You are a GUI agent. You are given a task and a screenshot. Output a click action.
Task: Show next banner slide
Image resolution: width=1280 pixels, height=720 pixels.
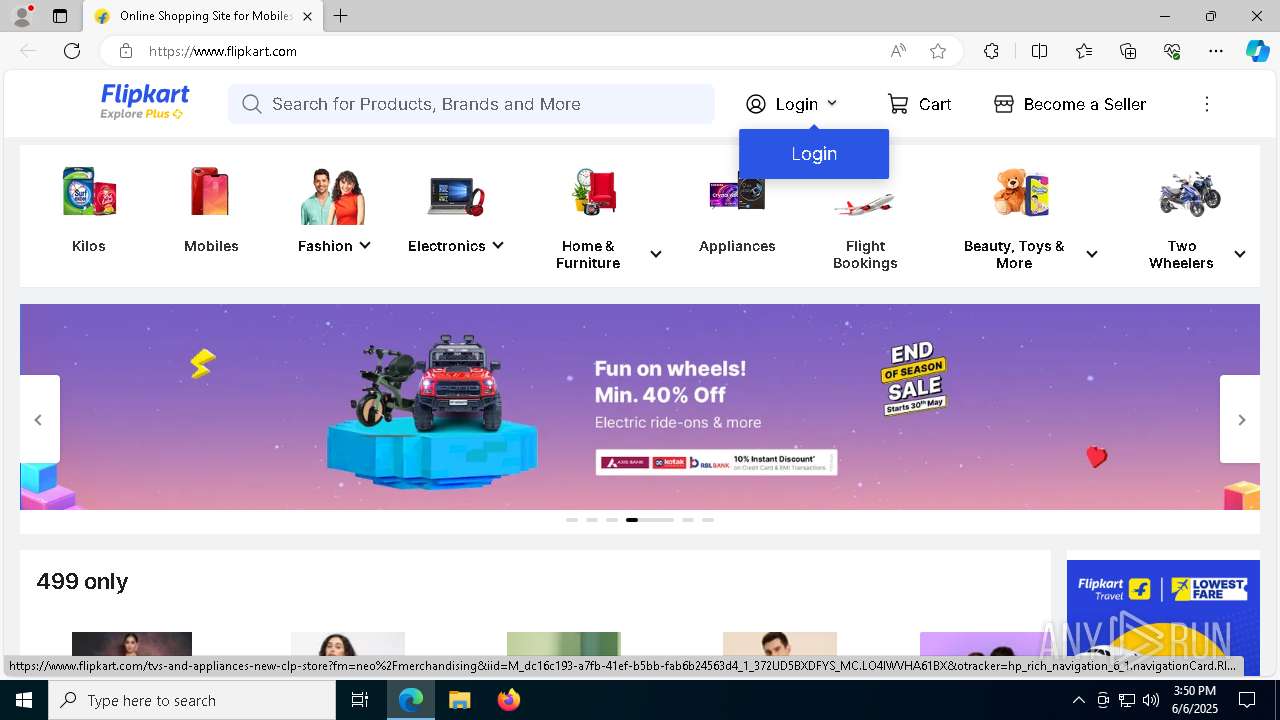point(1241,419)
